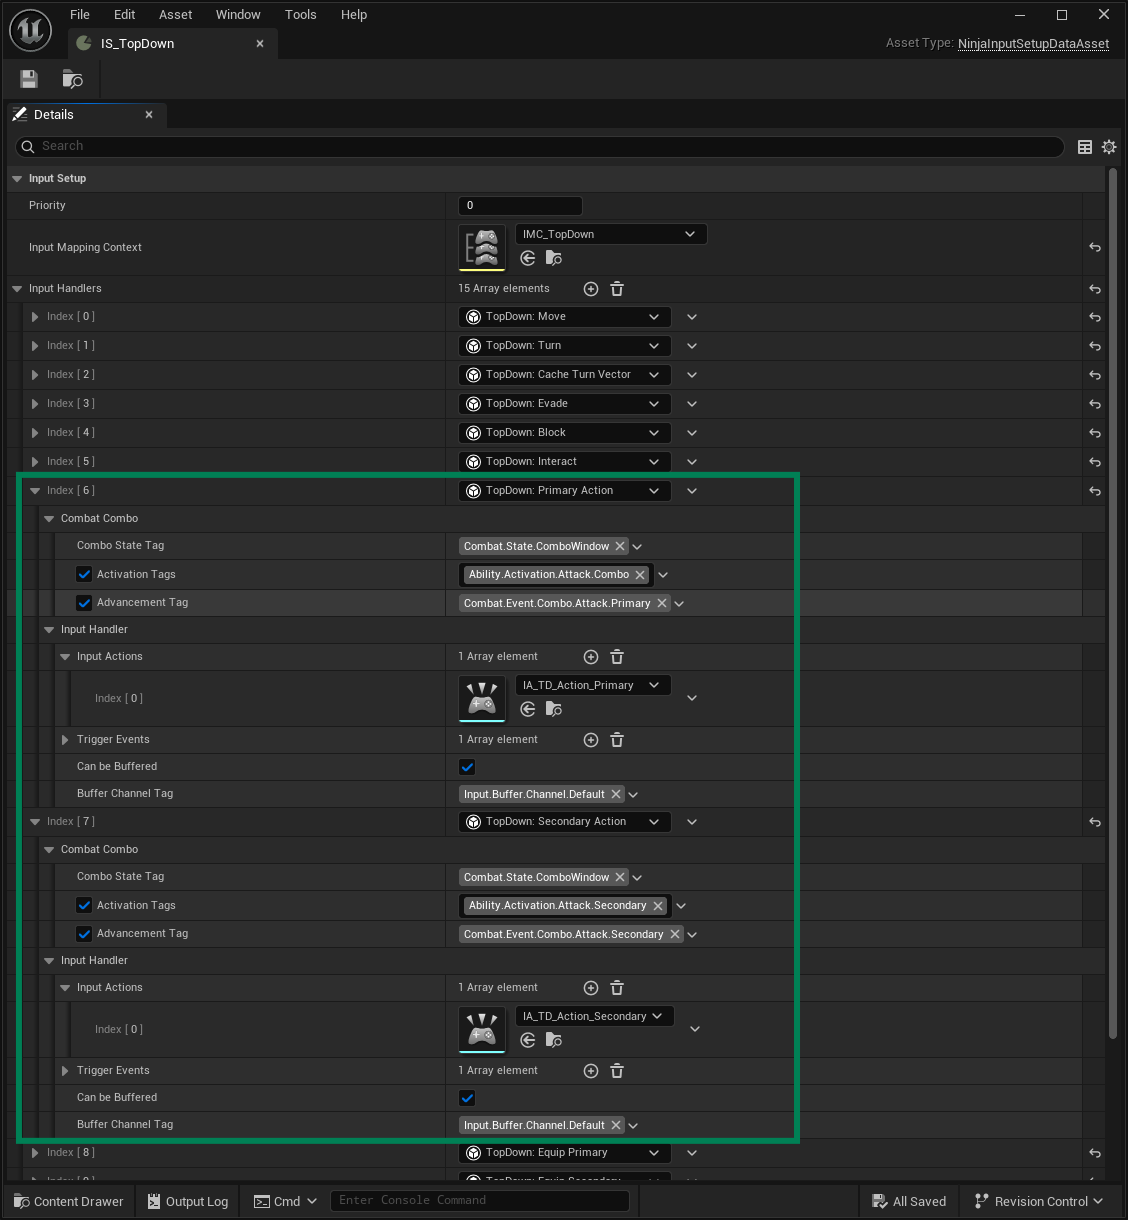Open Window menu
The width and height of the screenshot is (1128, 1220).
(238, 14)
